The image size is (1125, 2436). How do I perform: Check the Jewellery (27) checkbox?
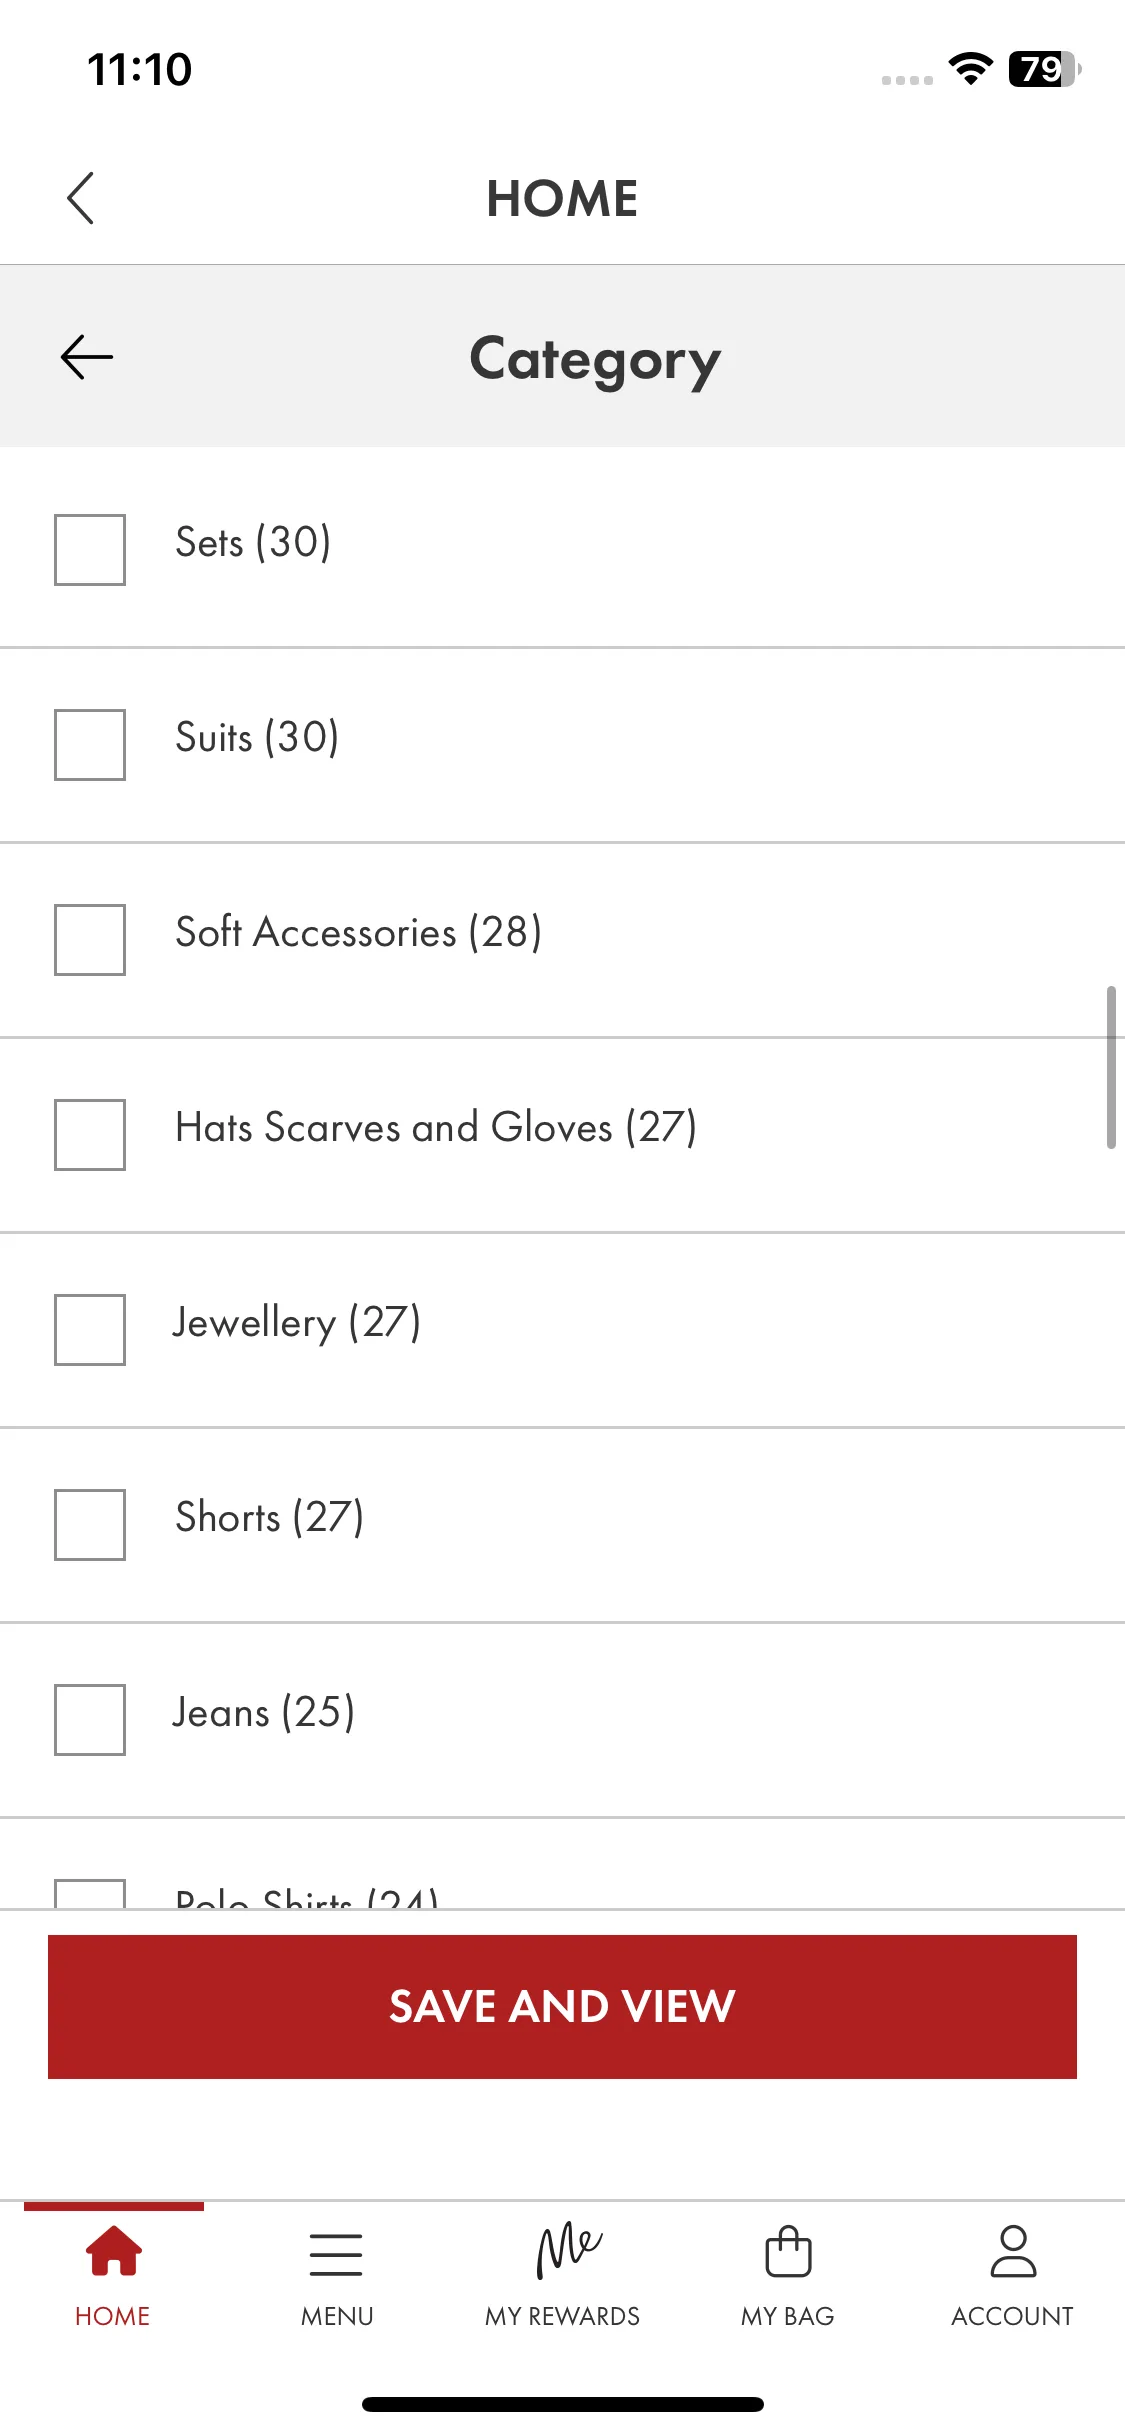(x=90, y=1330)
